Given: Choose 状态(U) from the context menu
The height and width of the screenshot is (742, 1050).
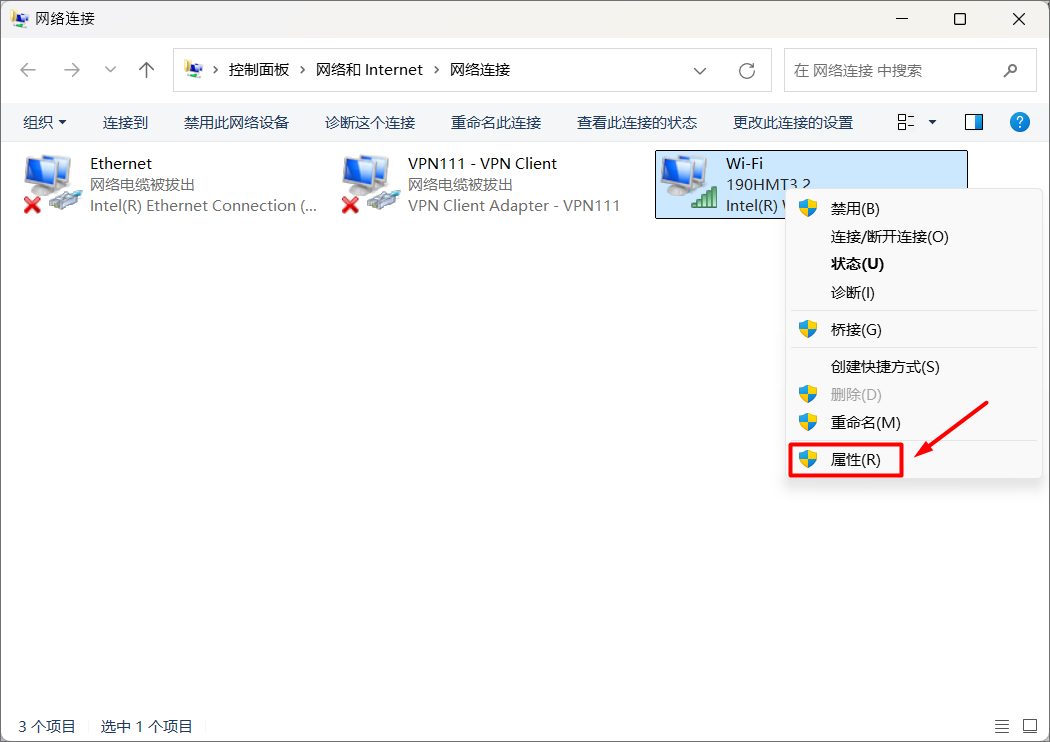Looking at the screenshot, I should pyautogui.click(x=913, y=264).
